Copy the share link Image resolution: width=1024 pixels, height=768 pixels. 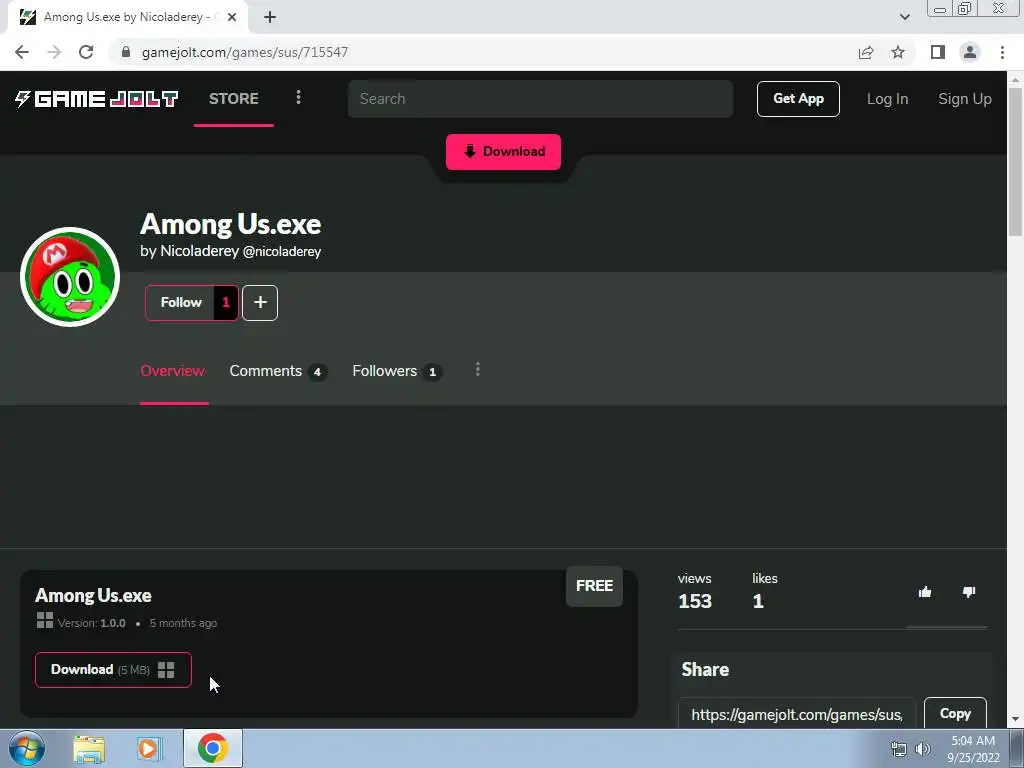955,714
